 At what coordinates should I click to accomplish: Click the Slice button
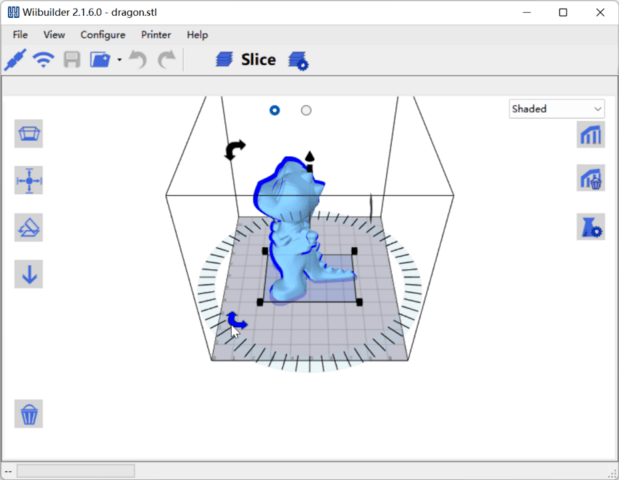coord(246,60)
